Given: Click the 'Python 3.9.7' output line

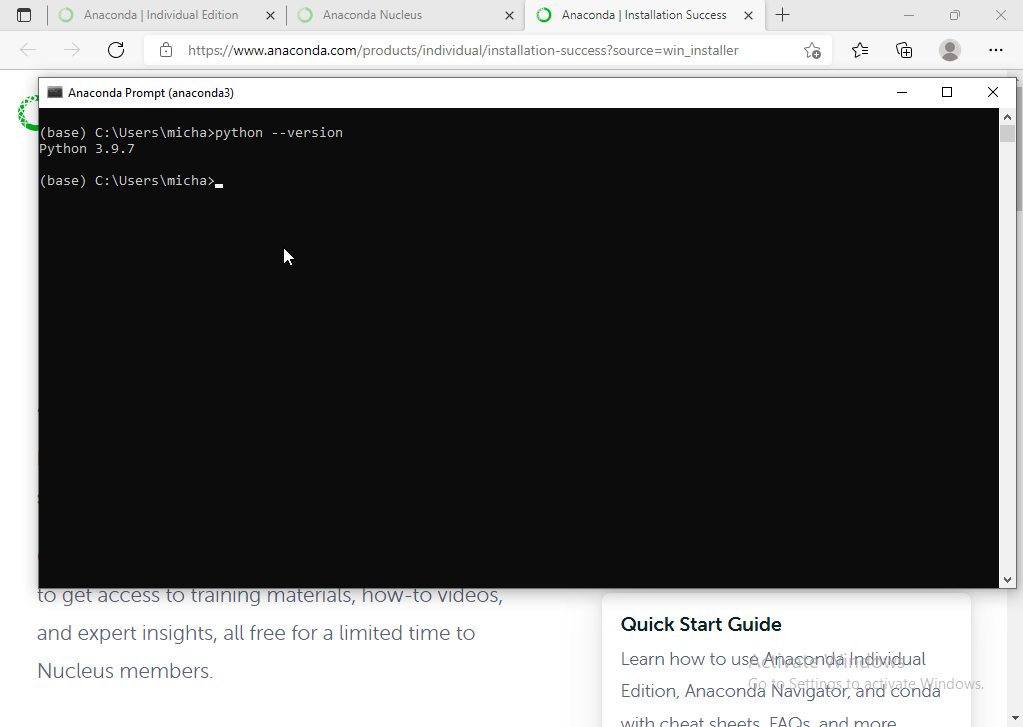Looking at the screenshot, I should click(87, 149).
